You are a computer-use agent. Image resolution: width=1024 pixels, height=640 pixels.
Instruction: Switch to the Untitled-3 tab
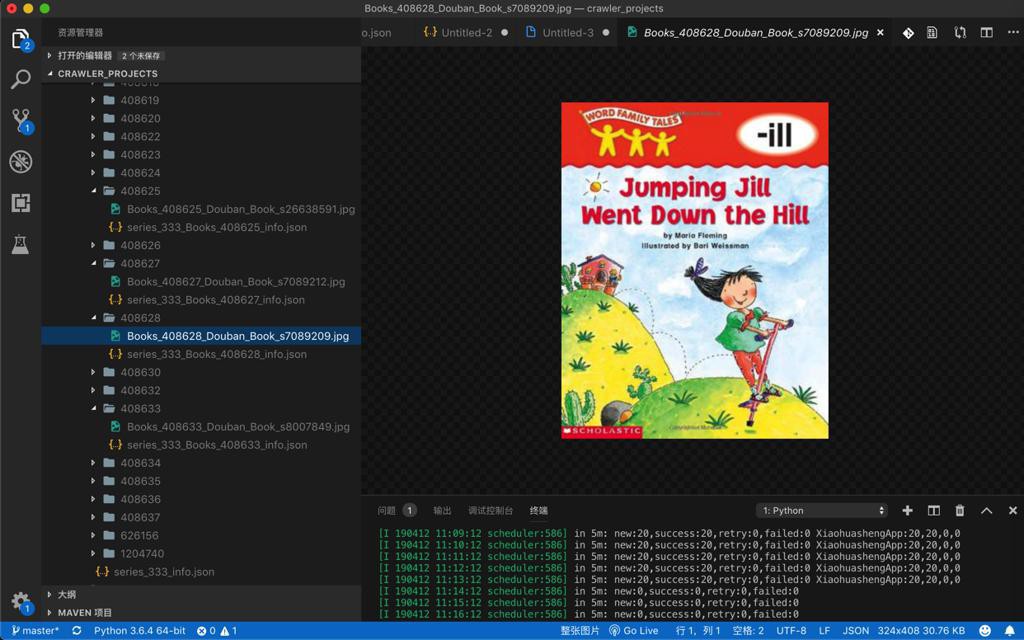(568, 33)
